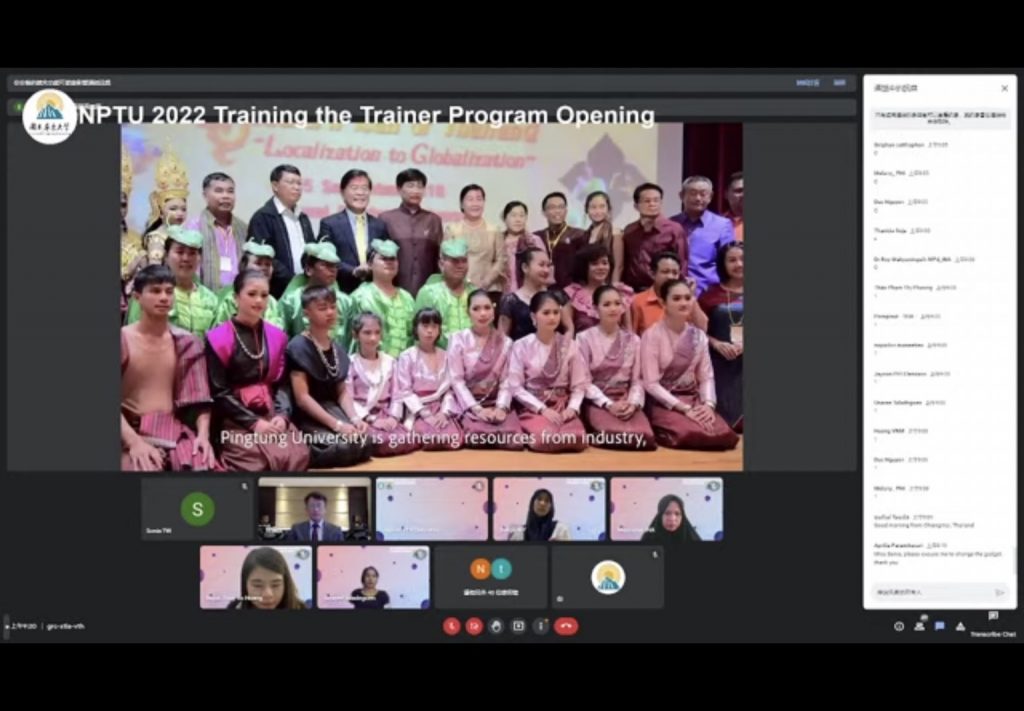Click the send message arrow
Screen dimensions: 1024x711
[x=999, y=592]
